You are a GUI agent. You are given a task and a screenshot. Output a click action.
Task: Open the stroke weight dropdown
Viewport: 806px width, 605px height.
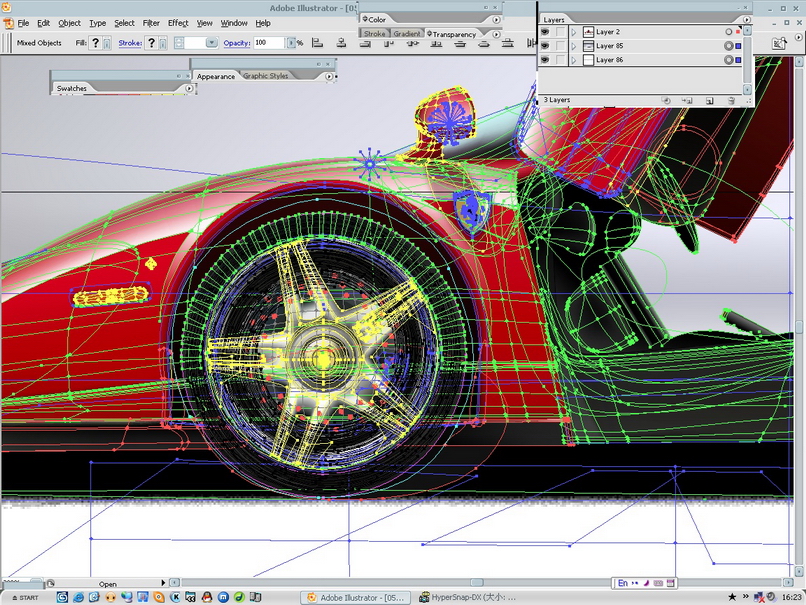(211, 43)
